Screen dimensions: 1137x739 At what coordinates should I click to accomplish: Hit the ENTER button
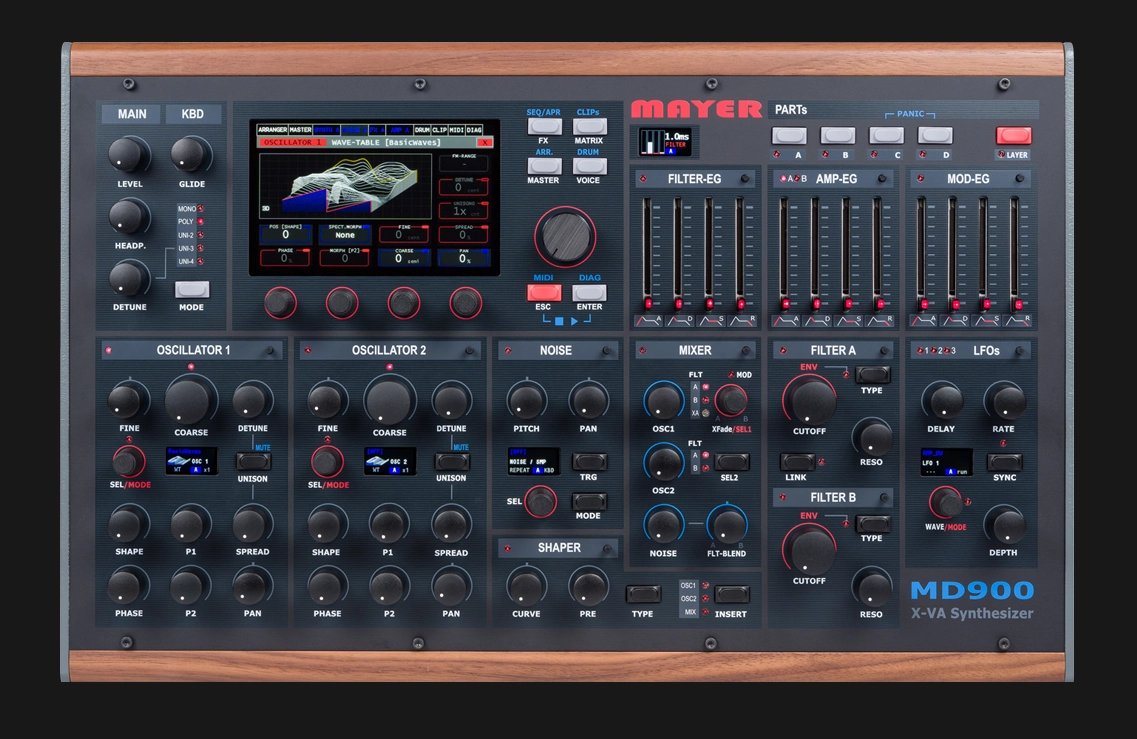pos(589,292)
